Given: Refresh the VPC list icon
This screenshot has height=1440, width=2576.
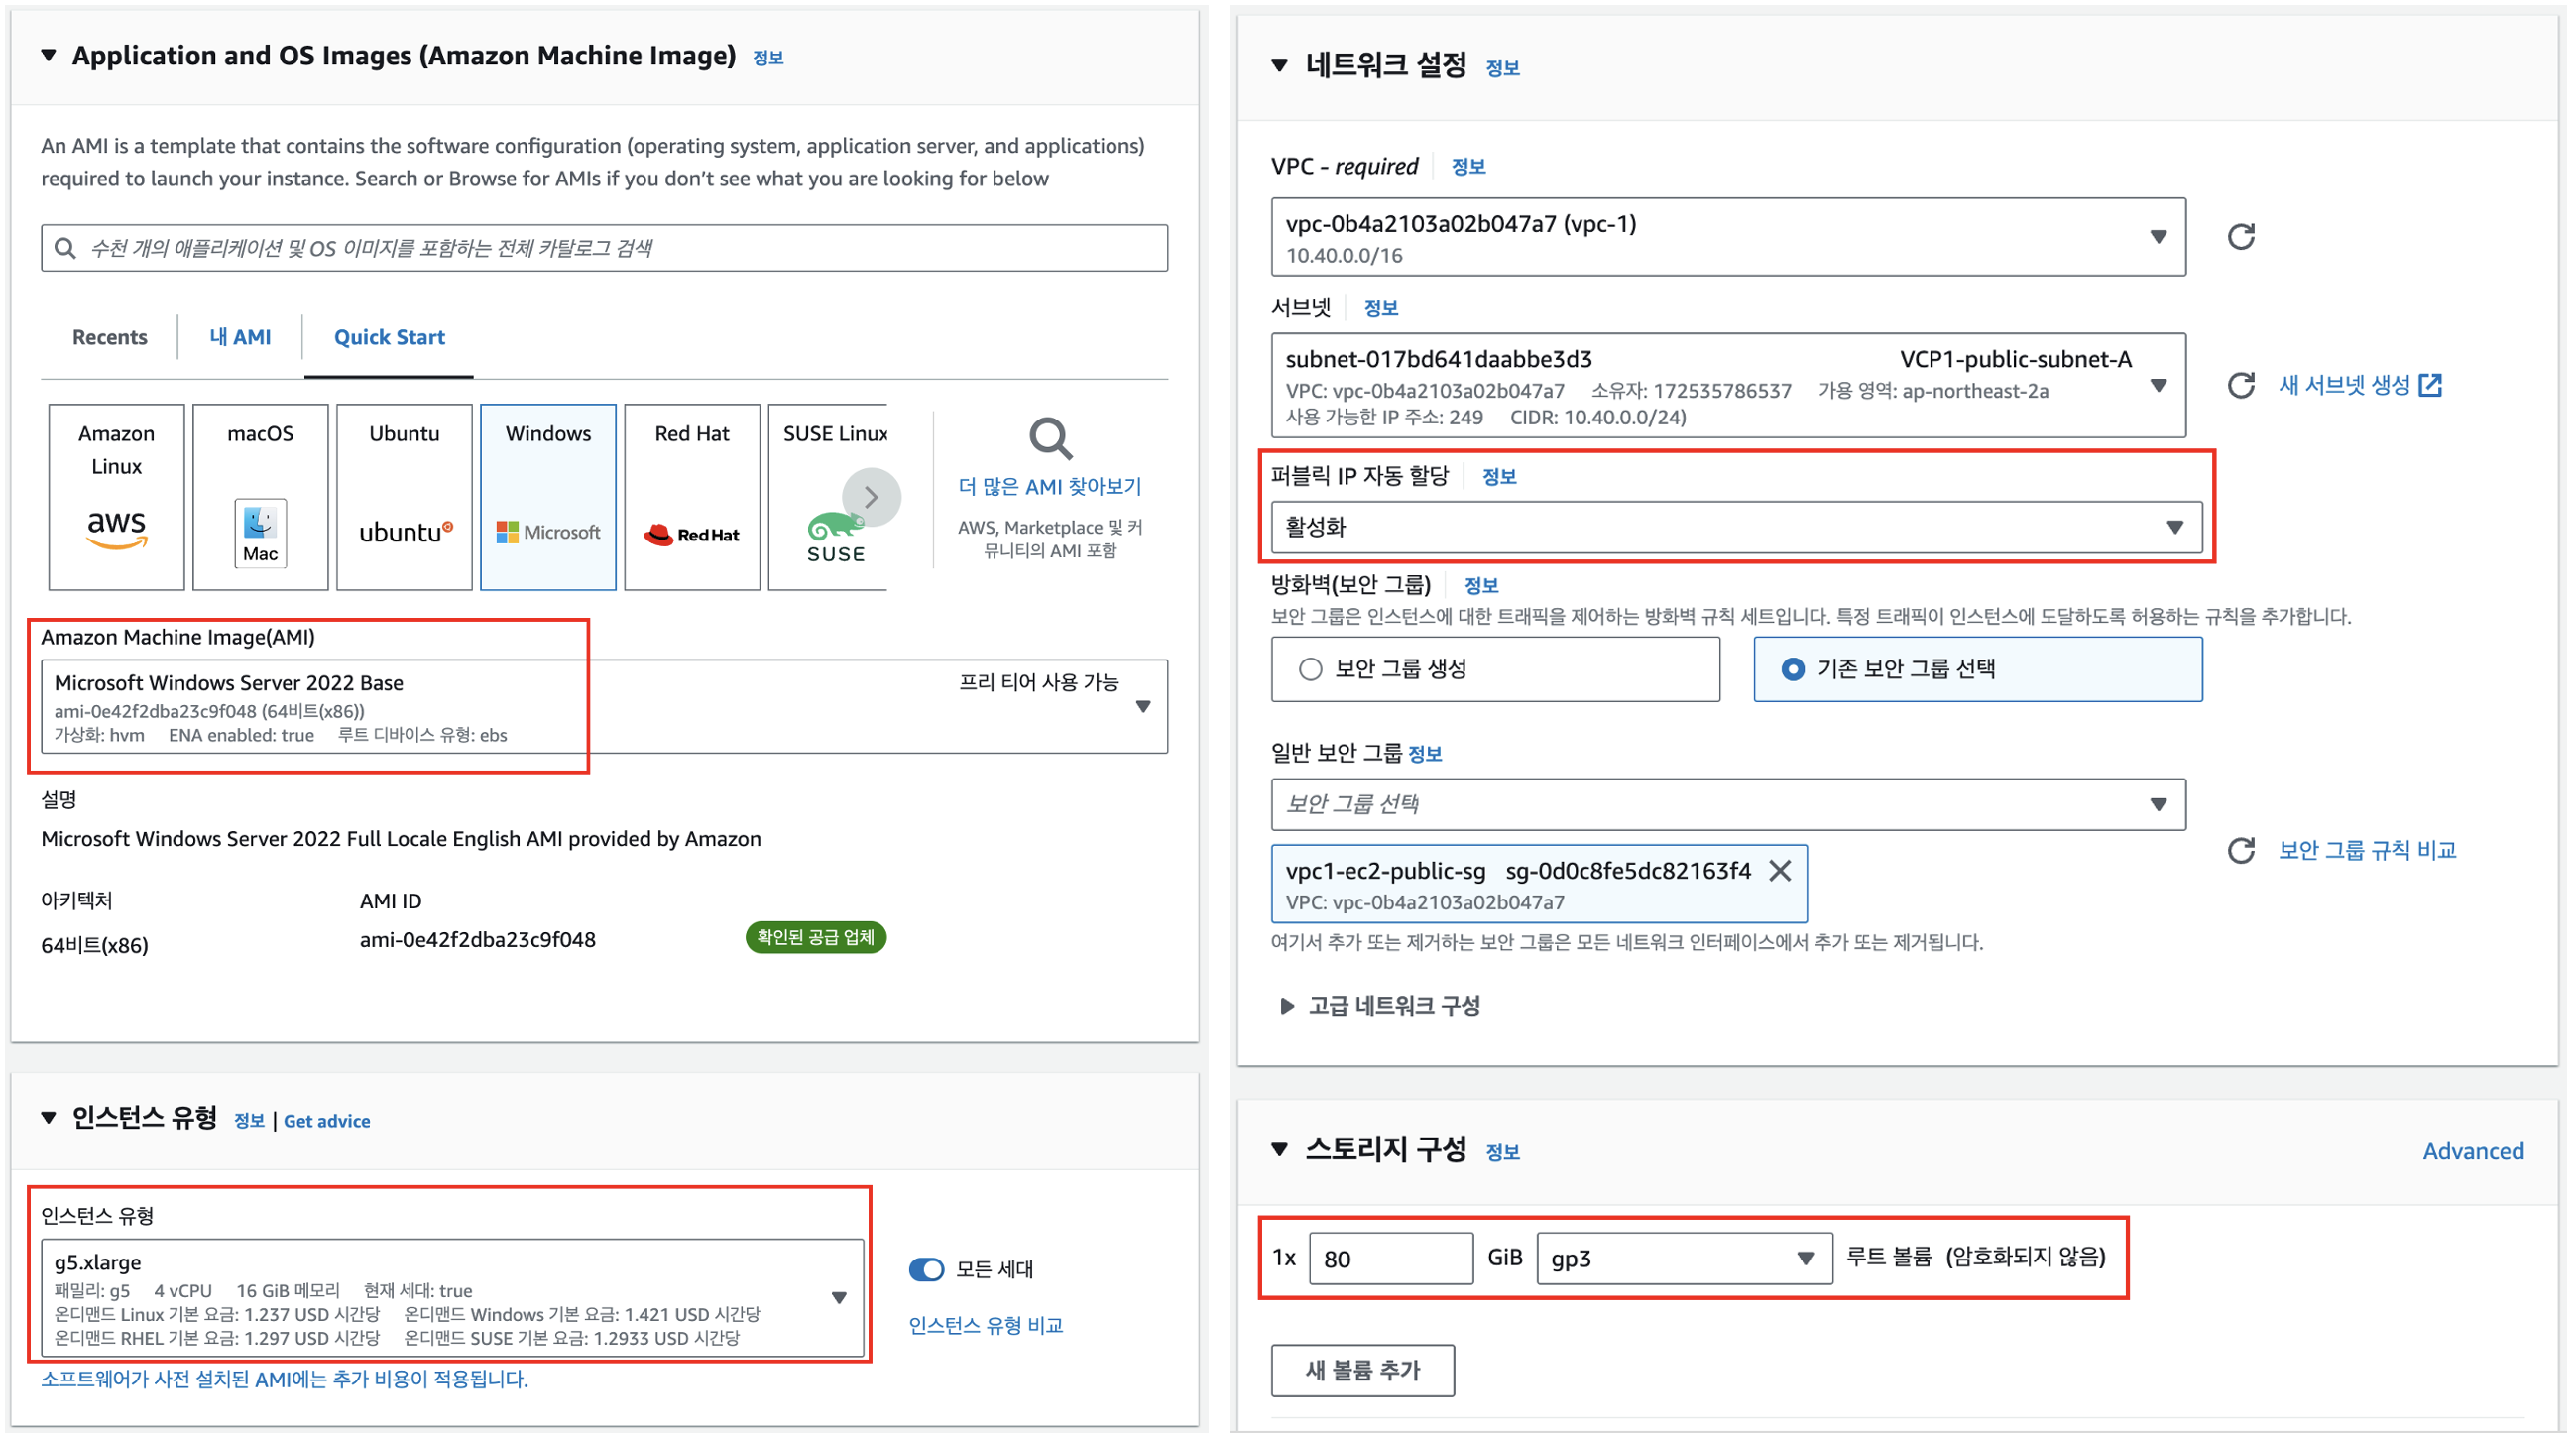Looking at the screenshot, I should (x=2240, y=237).
